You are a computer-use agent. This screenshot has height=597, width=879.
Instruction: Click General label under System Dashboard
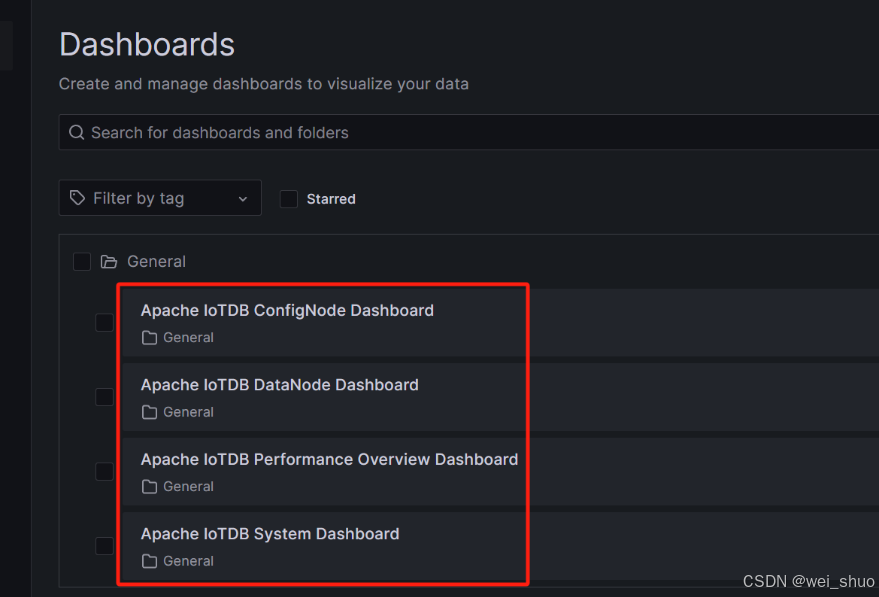[x=188, y=561]
